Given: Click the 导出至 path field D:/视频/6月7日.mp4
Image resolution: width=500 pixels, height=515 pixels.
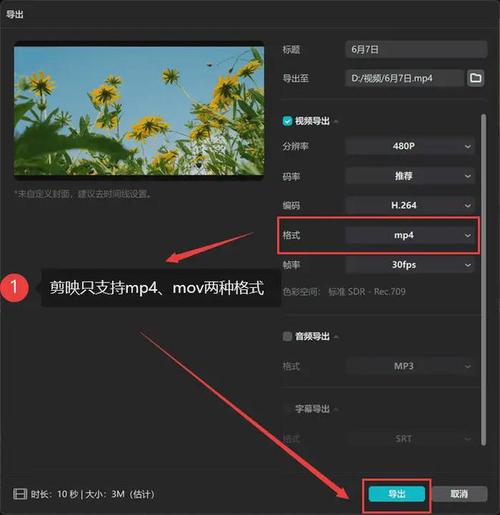Looking at the screenshot, I should 404,78.
